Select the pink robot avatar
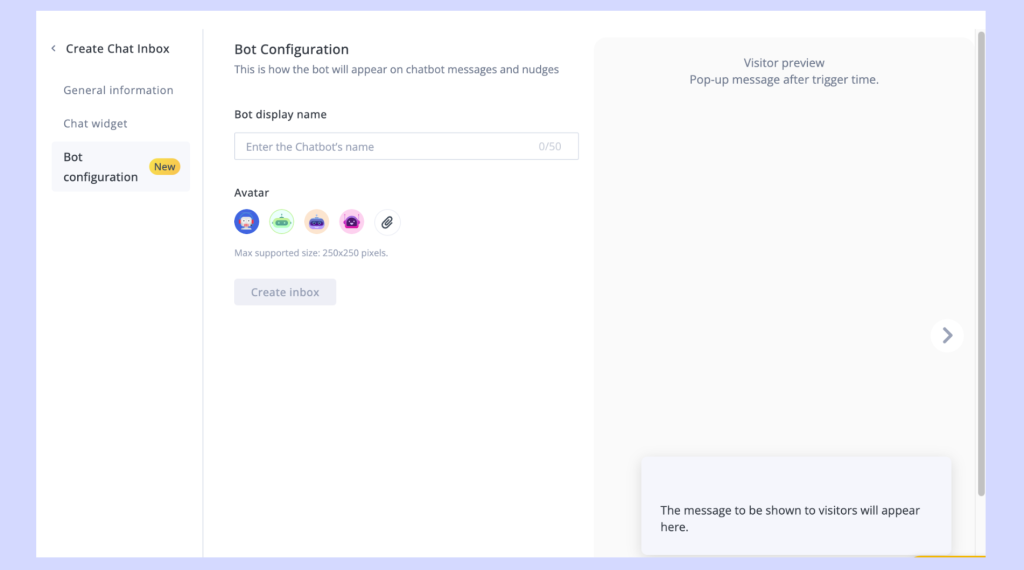 [x=352, y=222]
